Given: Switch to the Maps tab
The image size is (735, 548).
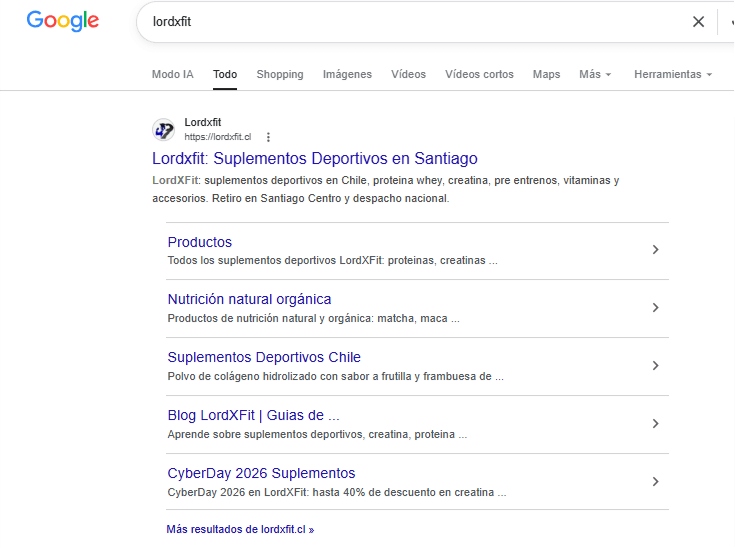Looking at the screenshot, I should coord(546,74).
